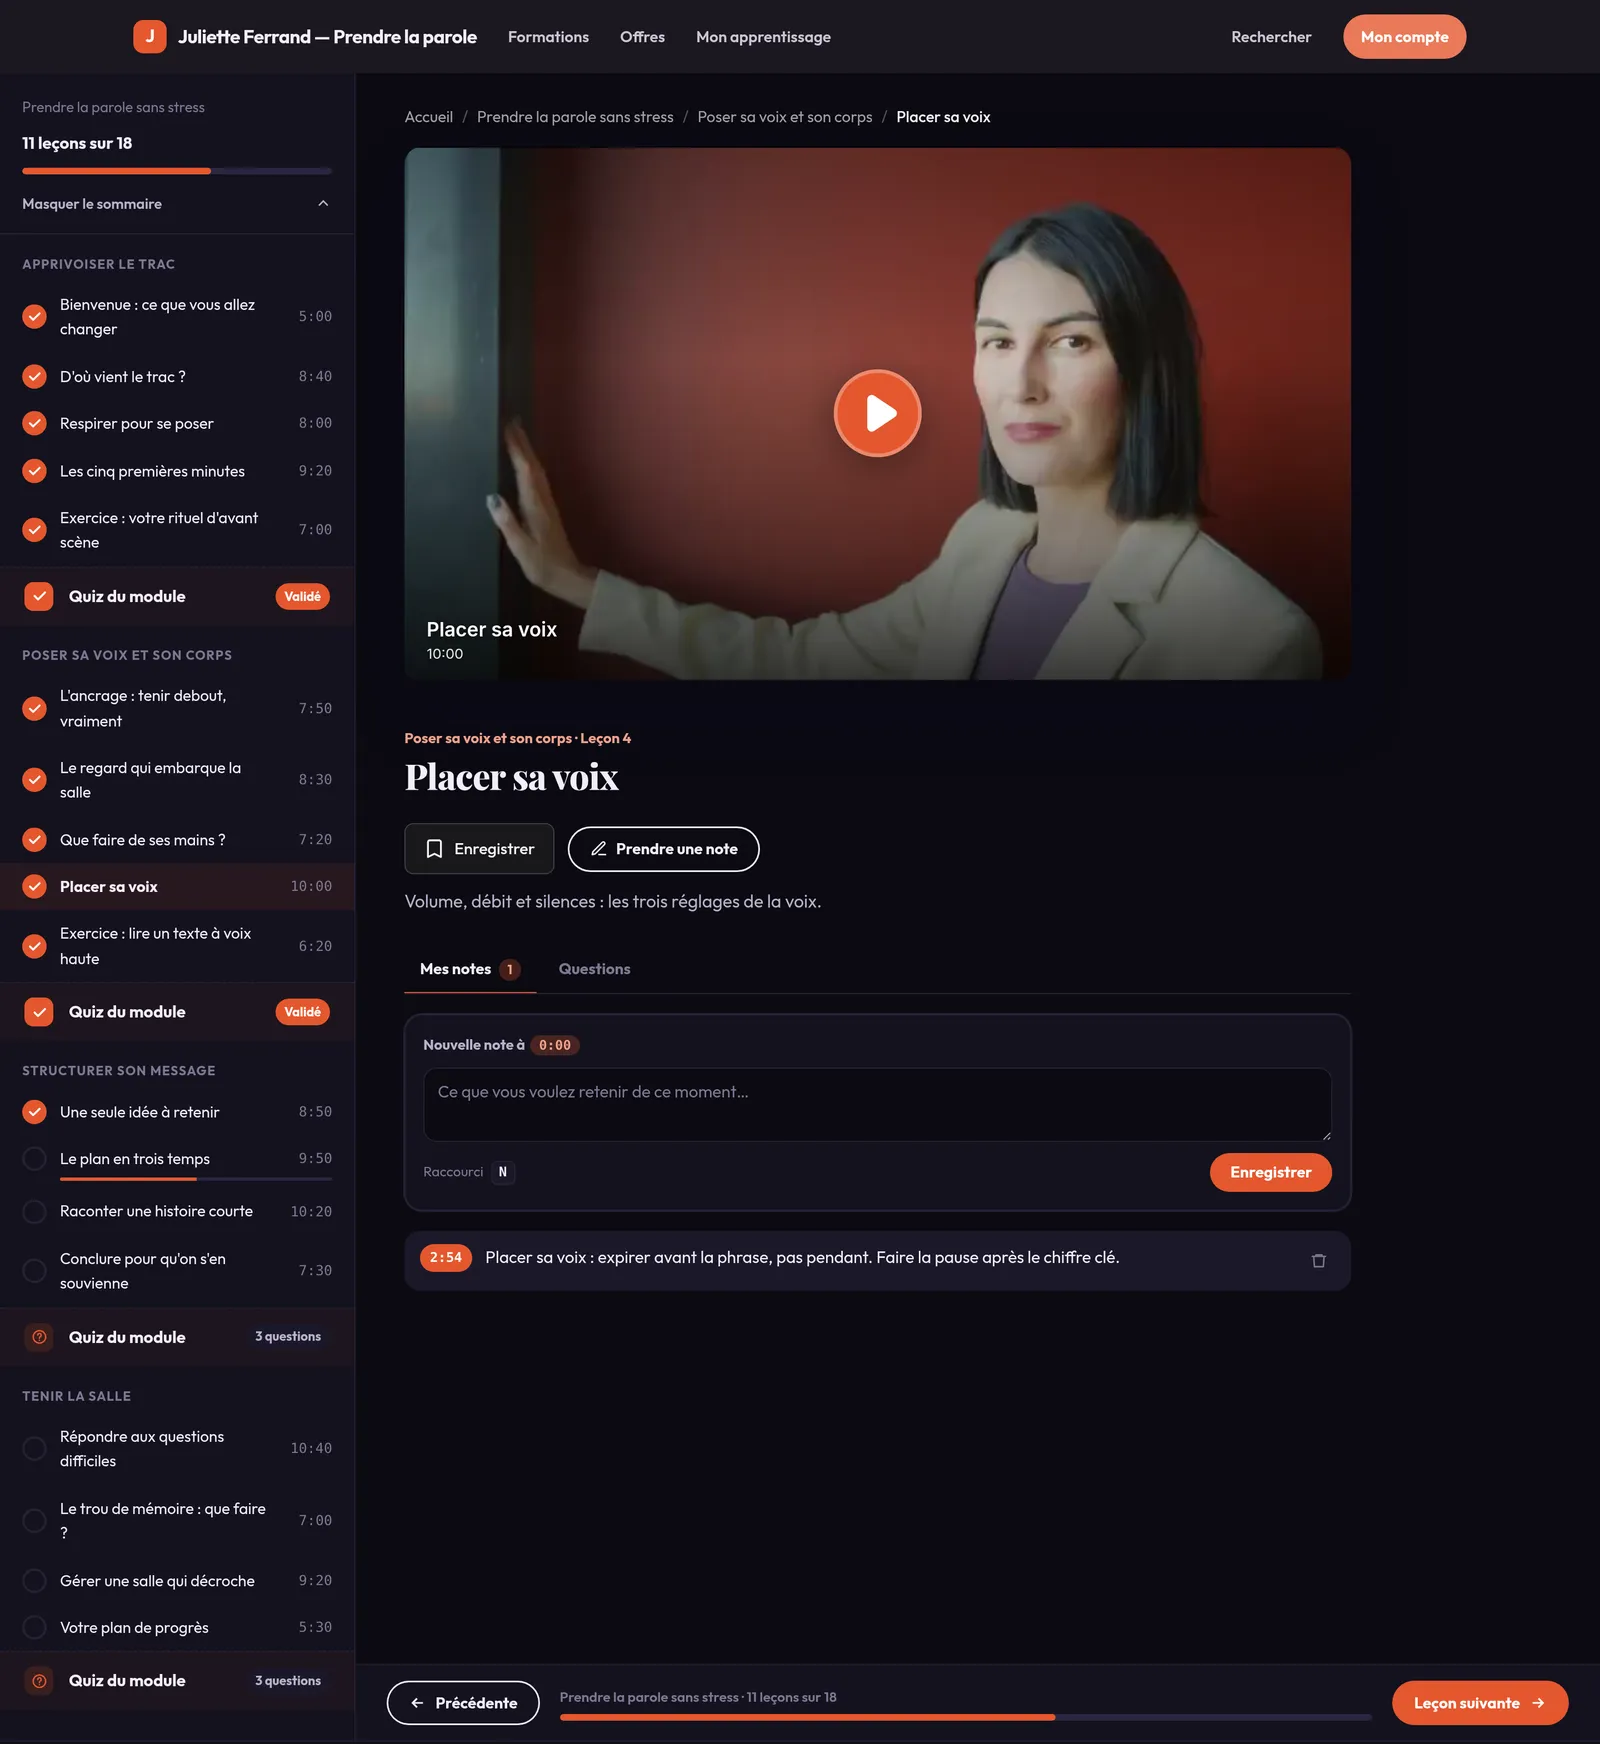
Task: Click check icon of first Quiz du module
Action: [x=39, y=596]
